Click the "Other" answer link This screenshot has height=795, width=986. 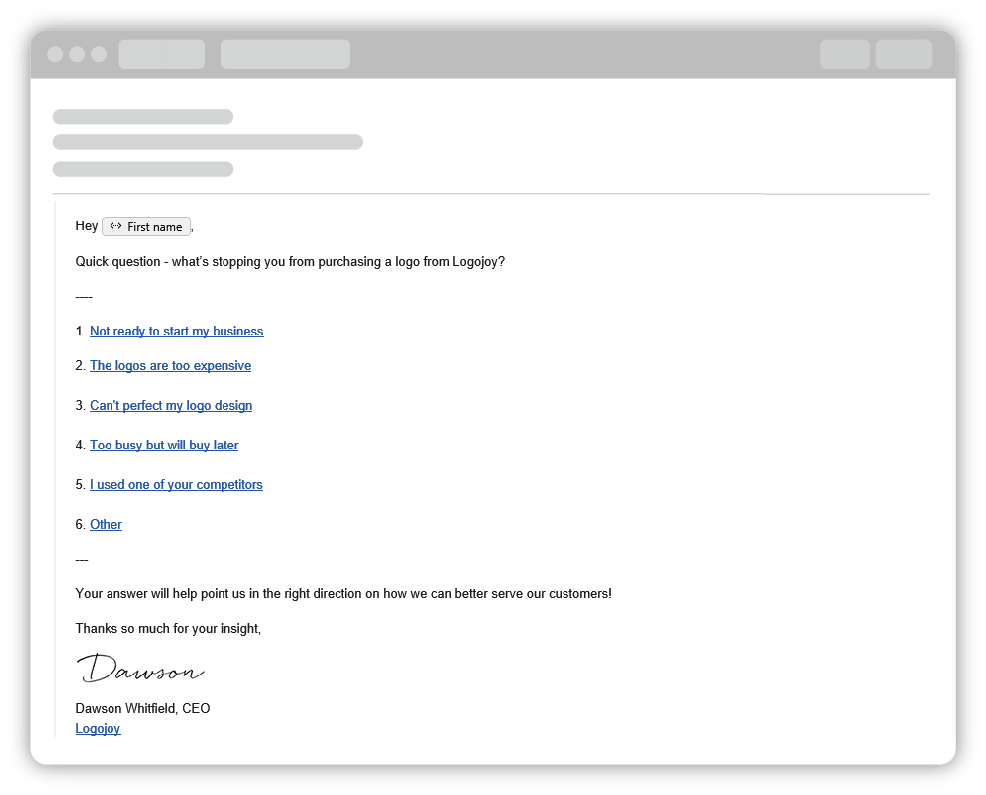pyautogui.click(x=106, y=525)
